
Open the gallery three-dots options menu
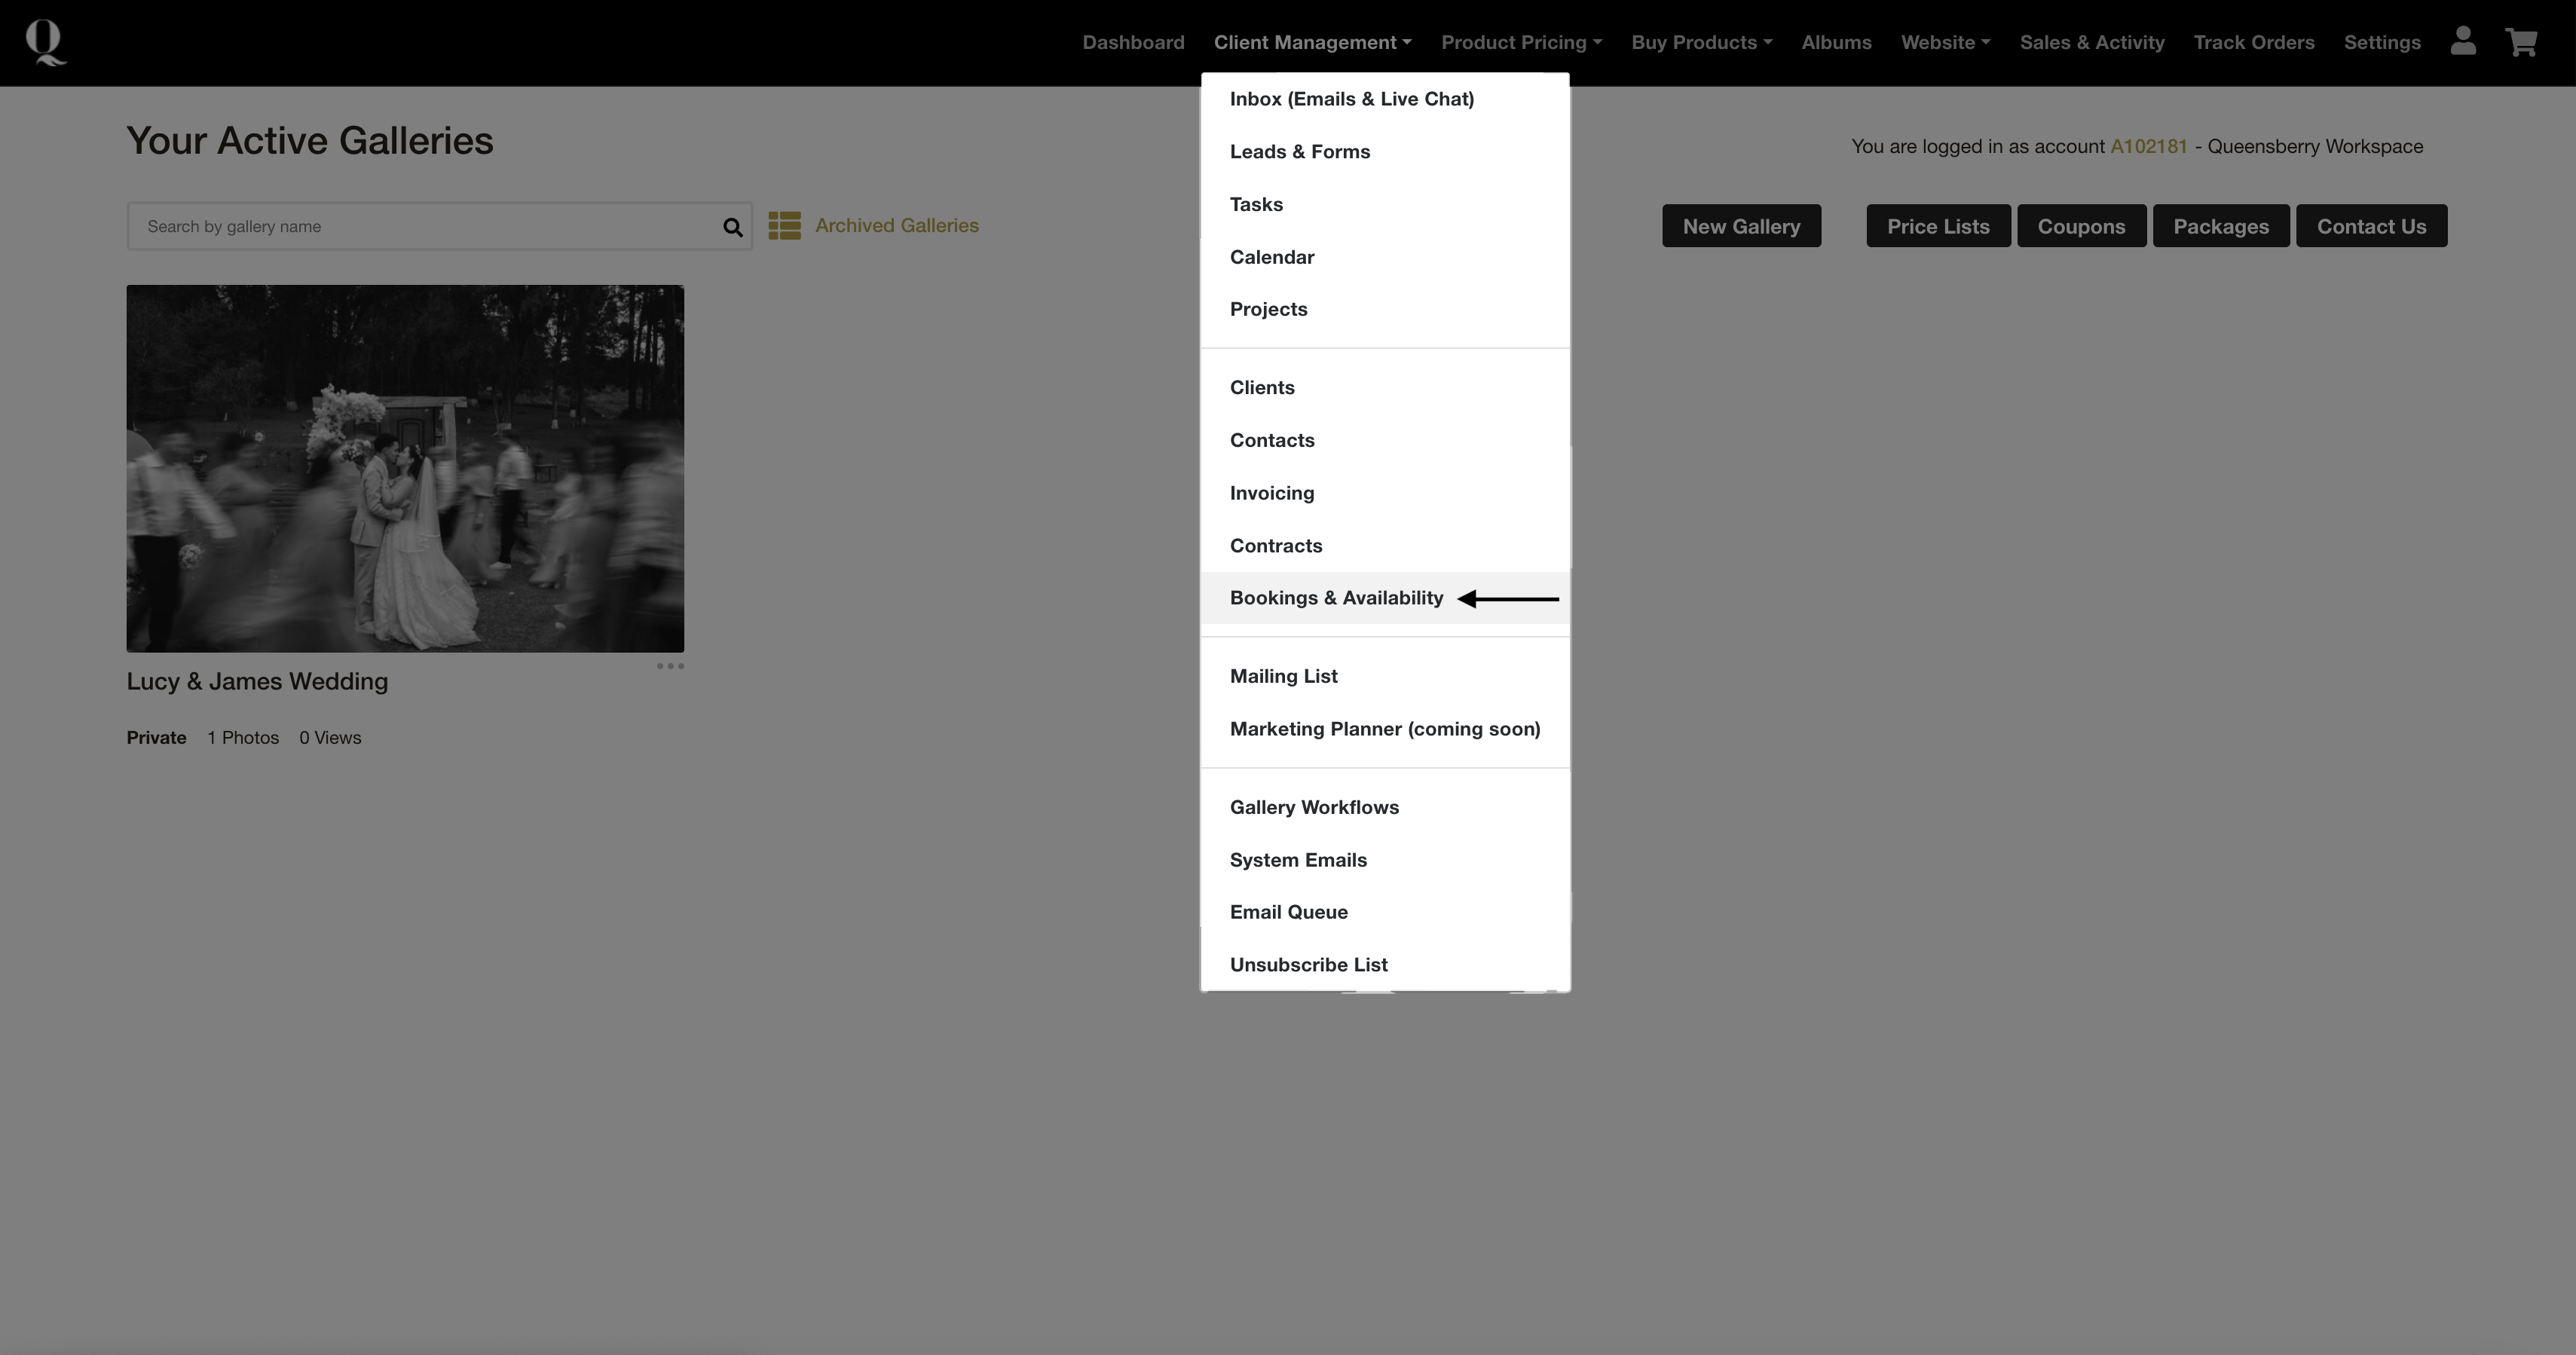click(670, 666)
